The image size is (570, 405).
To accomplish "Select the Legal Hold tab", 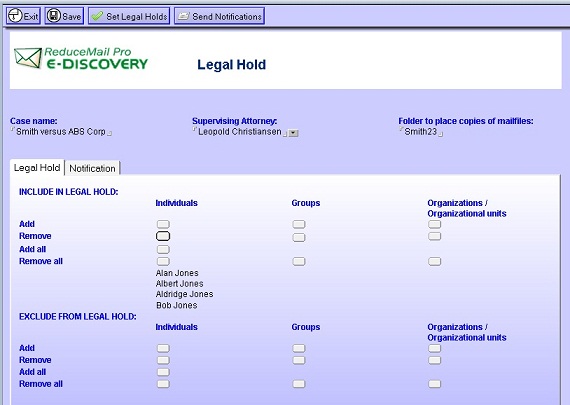I will [37, 168].
